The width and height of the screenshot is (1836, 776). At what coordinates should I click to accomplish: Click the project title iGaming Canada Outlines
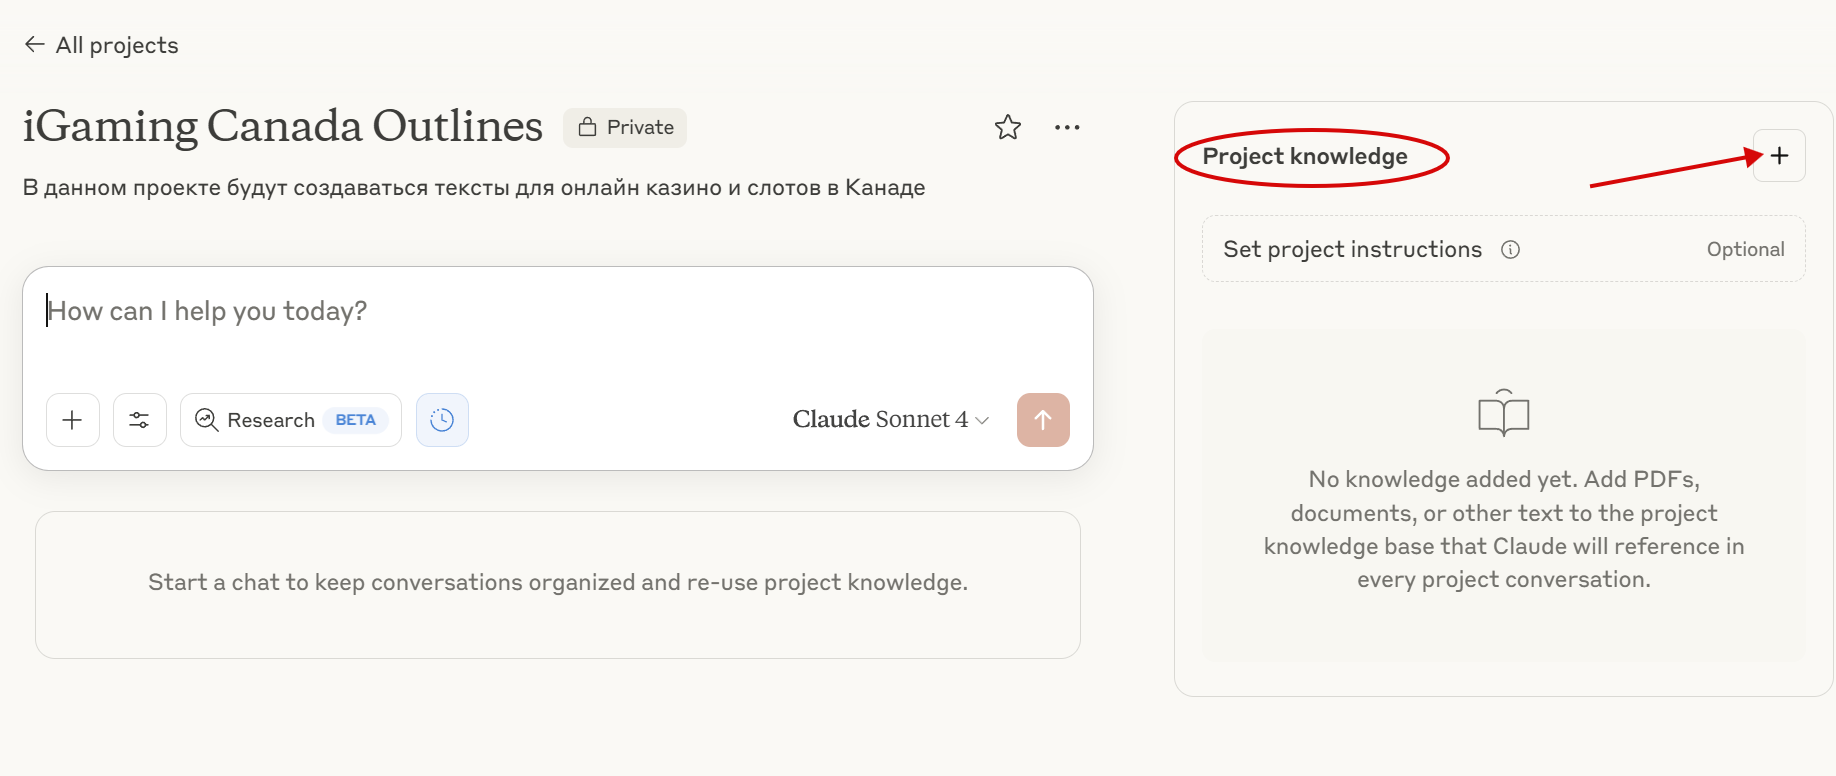point(283,127)
